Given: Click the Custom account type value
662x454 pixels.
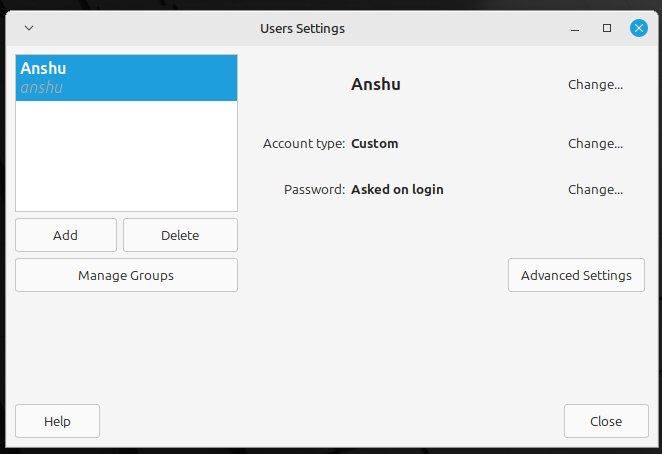Looking at the screenshot, I should point(375,143).
